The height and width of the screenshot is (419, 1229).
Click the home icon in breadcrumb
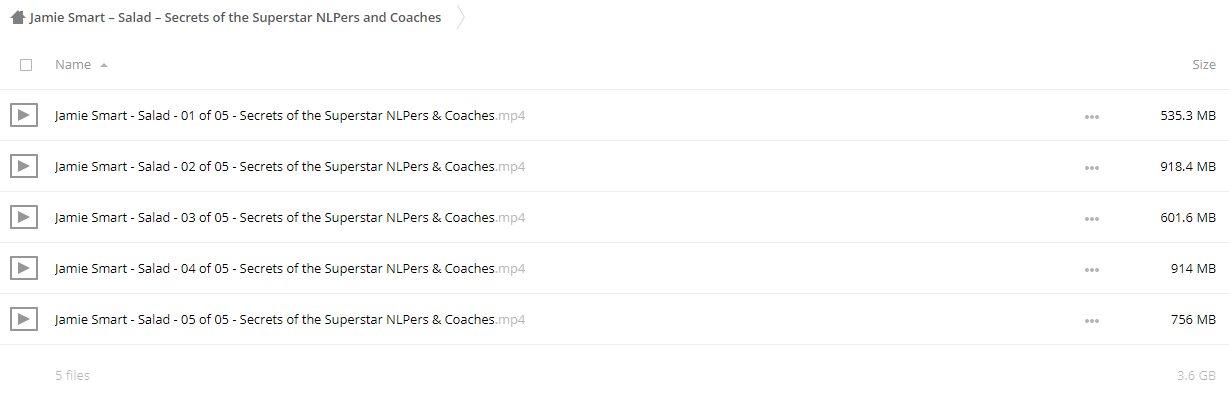(x=17, y=17)
